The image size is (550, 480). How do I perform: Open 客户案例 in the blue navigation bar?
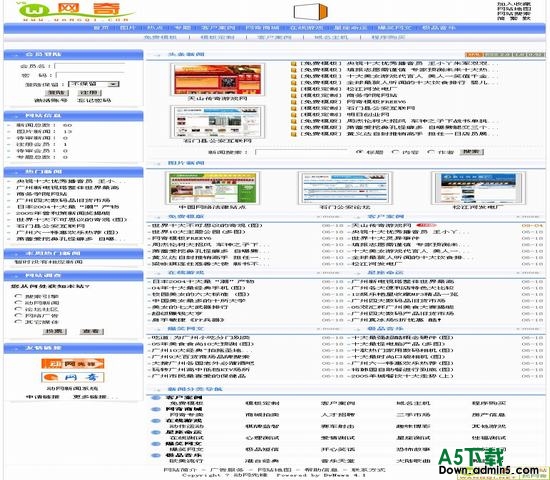tap(218, 28)
